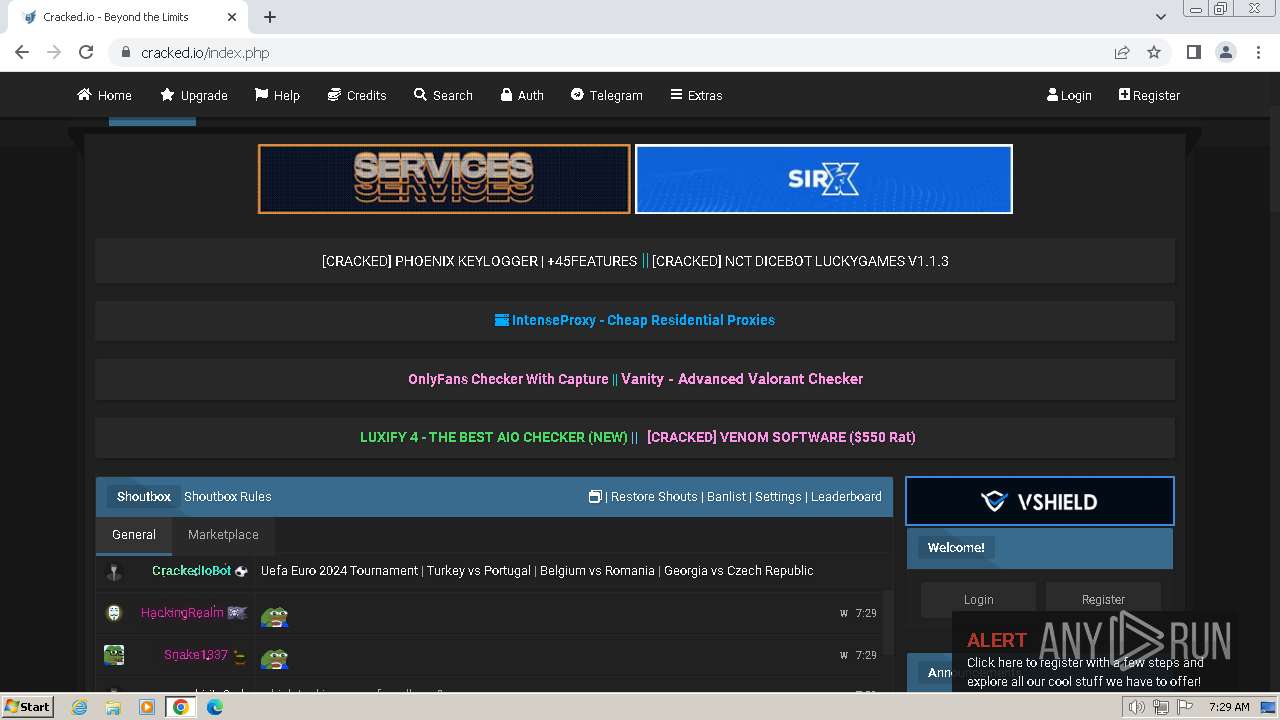The image size is (1280, 720).
Task: Open Shoutbox Rules
Action: pyautogui.click(x=228, y=496)
